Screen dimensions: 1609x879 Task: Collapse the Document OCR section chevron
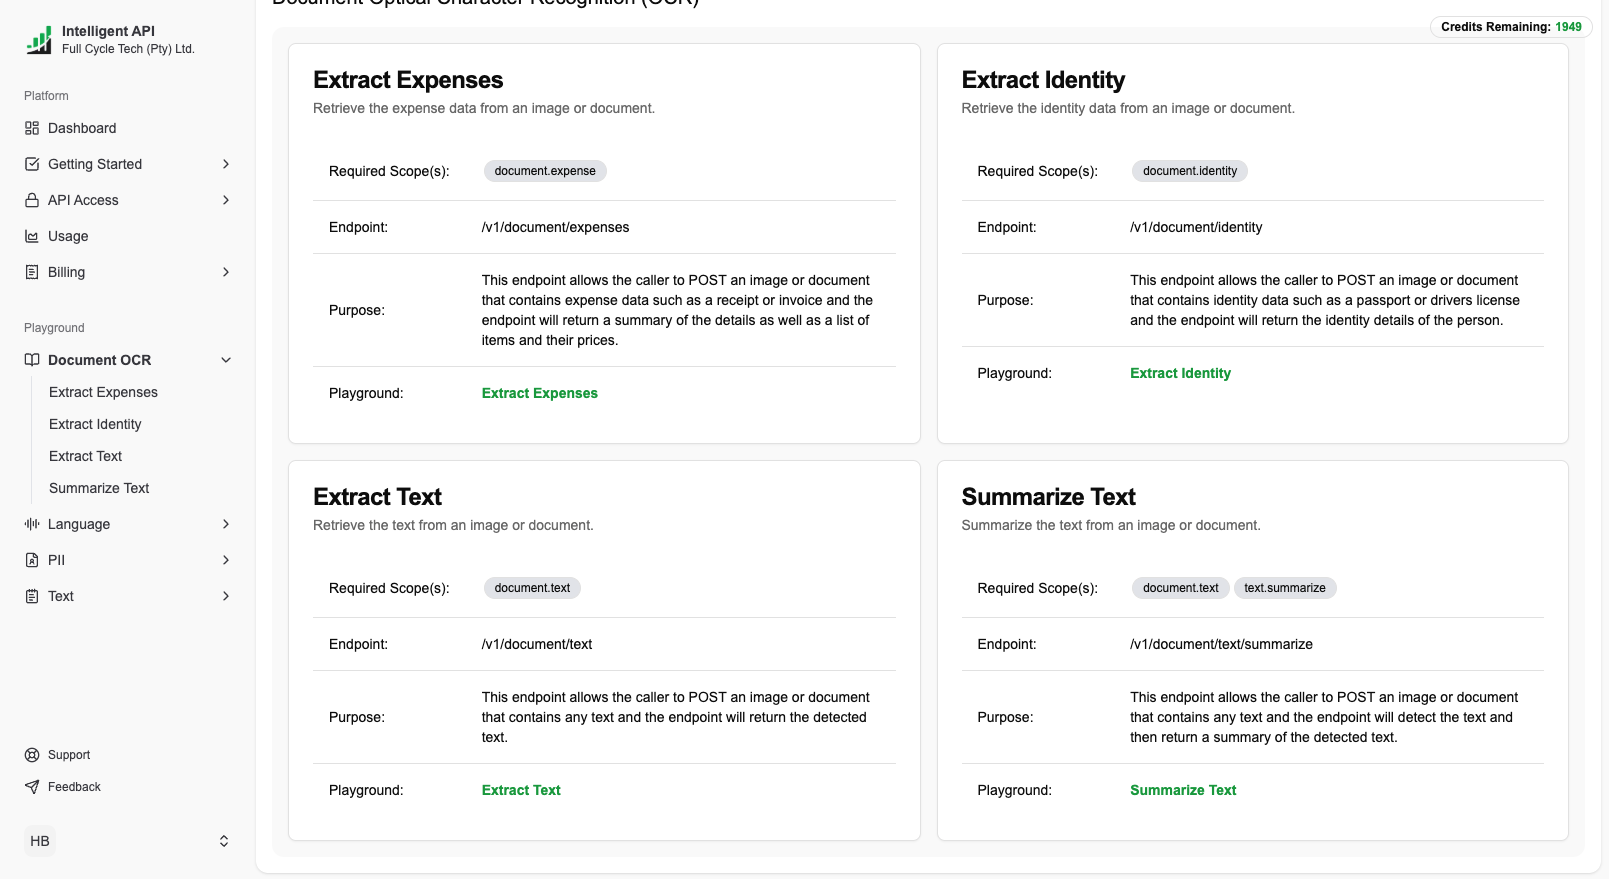[x=226, y=360]
